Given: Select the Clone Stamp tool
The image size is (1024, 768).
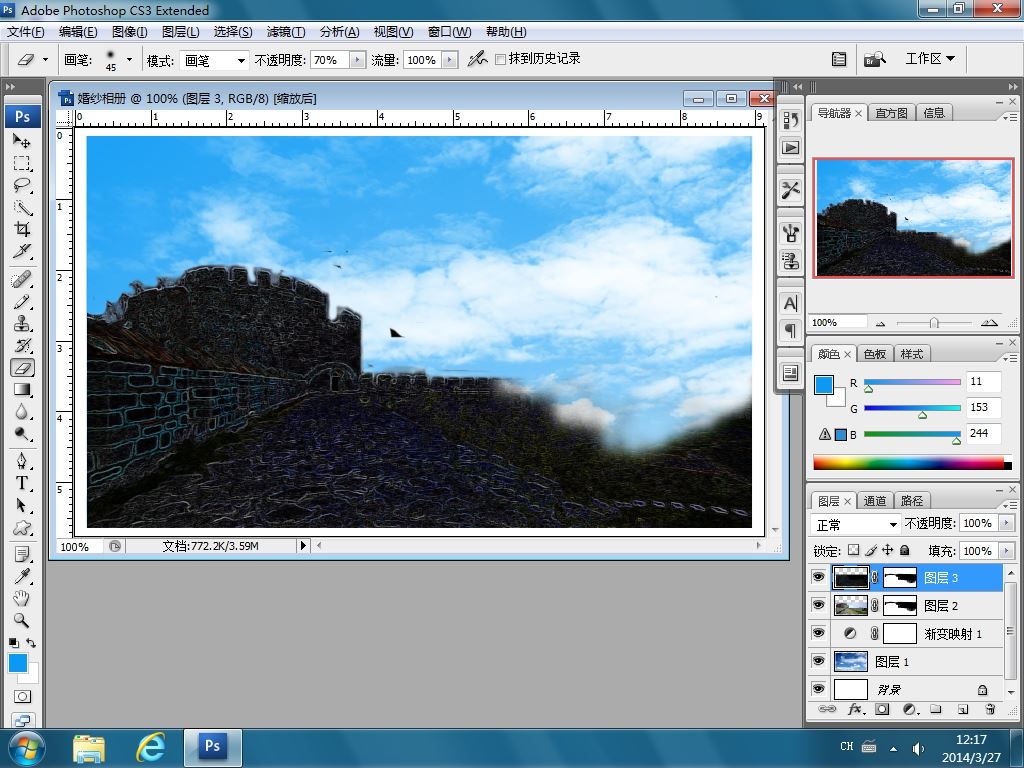Looking at the screenshot, I should pyautogui.click(x=22, y=324).
